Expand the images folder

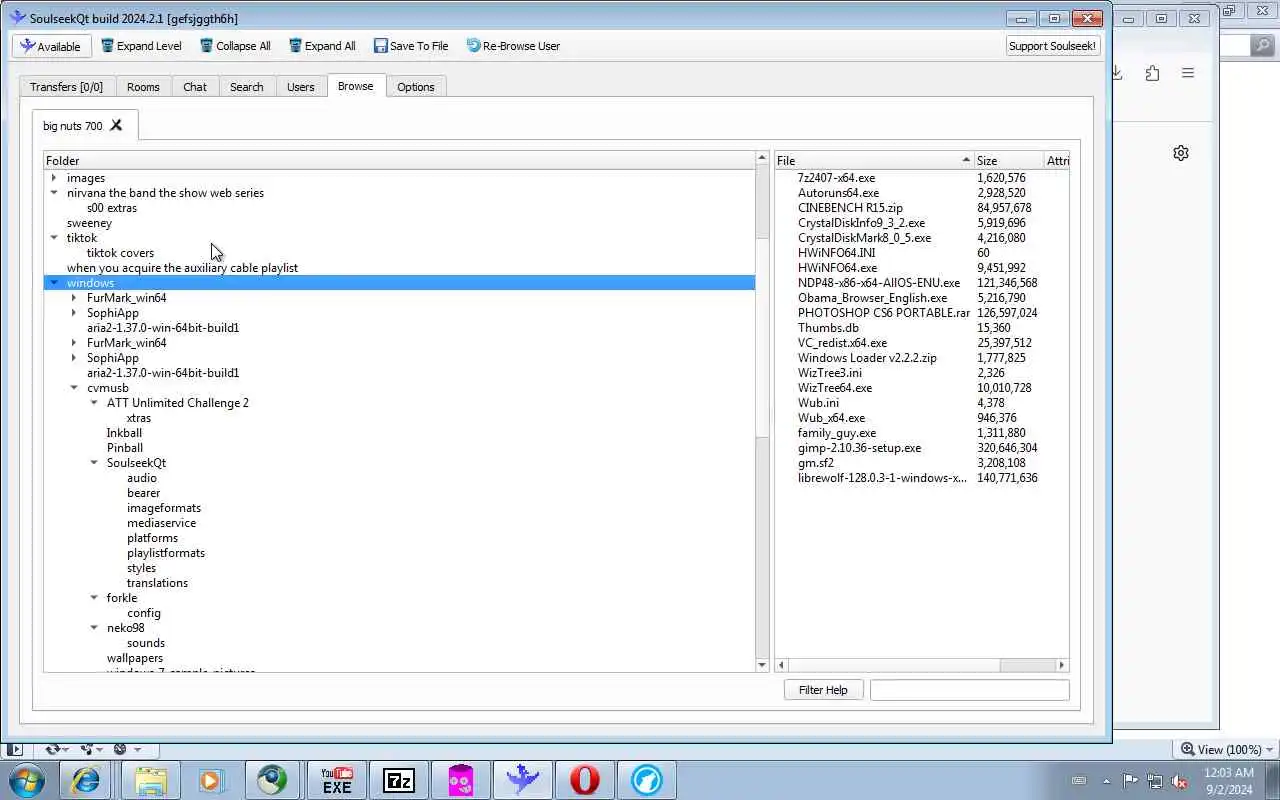[54, 178]
